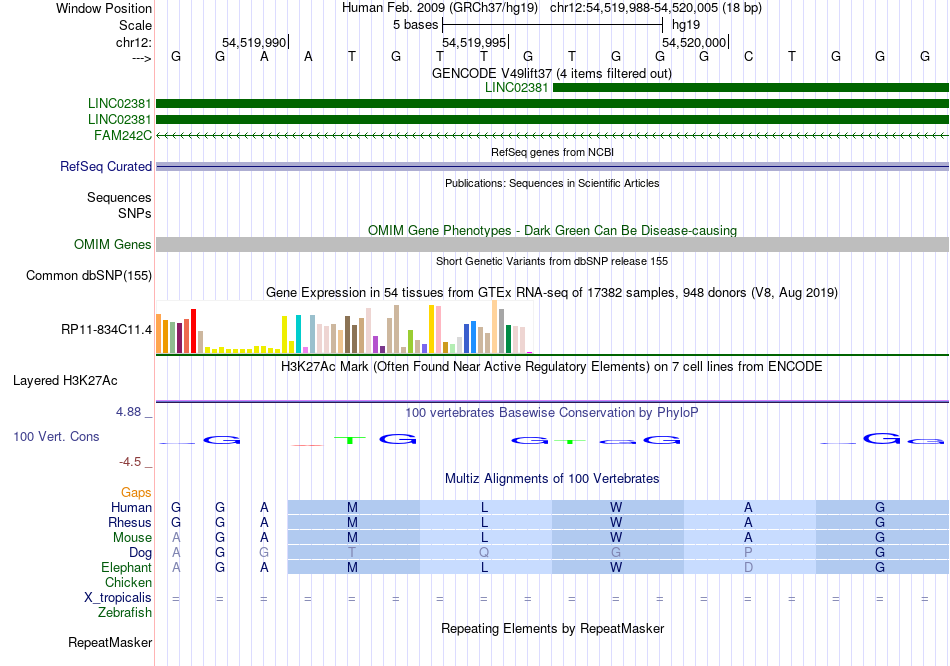Select the Mouse alignment row label

point(132,538)
